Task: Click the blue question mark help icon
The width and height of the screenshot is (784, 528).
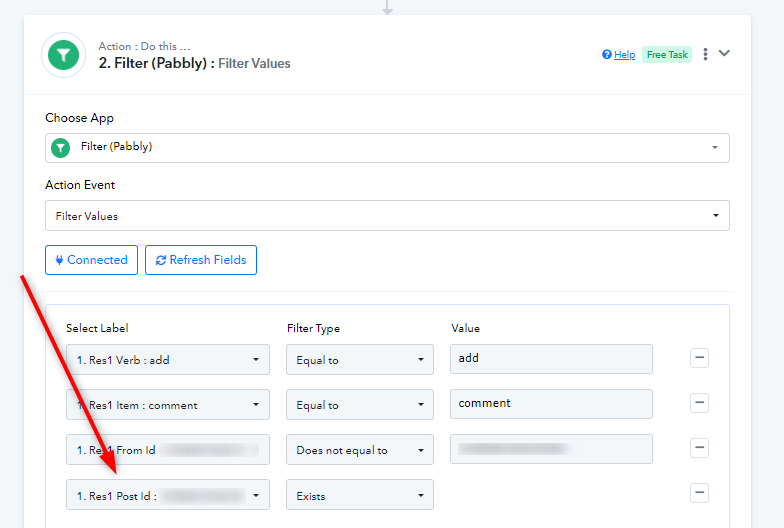Action: point(606,54)
